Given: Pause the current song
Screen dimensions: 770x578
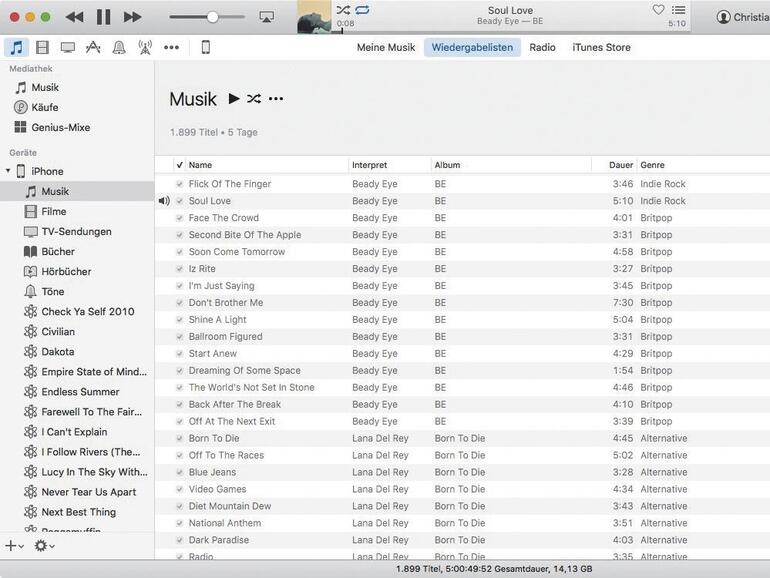Looking at the screenshot, I should point(104,17).
